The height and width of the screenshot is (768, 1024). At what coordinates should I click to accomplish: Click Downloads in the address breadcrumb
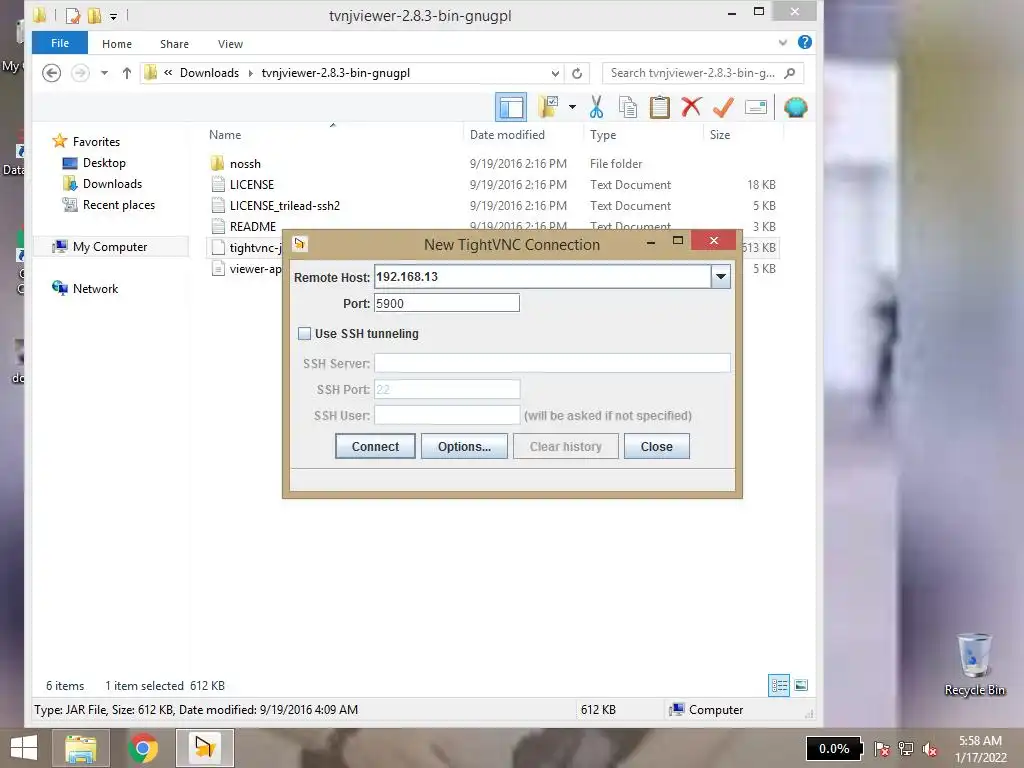pos(210,73)
